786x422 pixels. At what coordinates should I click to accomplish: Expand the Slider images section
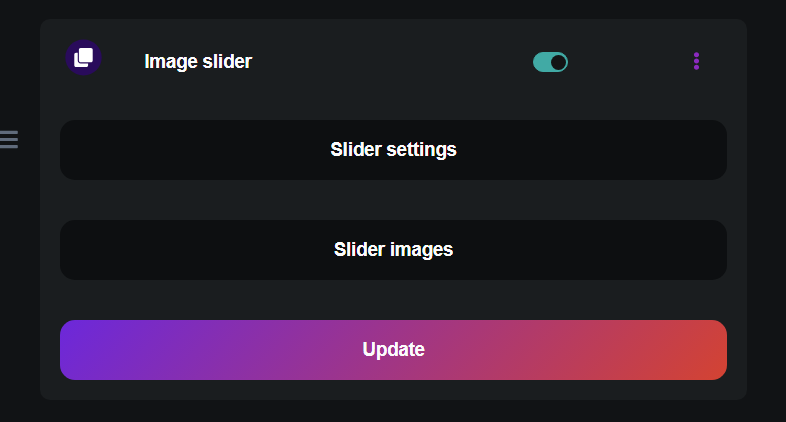point(393,250)
